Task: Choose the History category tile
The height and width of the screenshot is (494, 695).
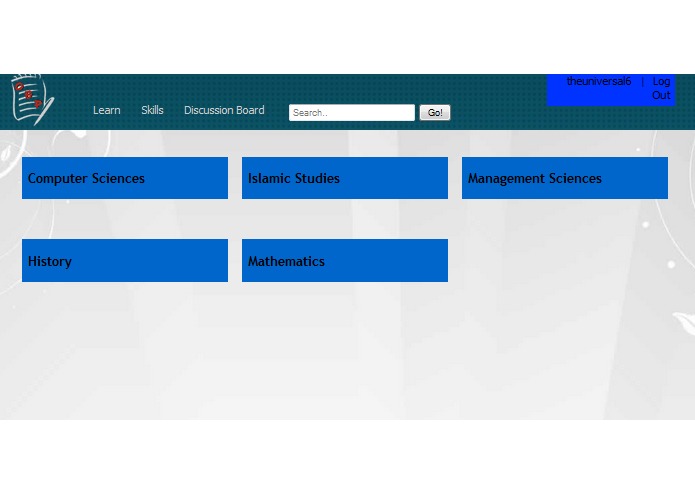Action: tap(125, 261)
